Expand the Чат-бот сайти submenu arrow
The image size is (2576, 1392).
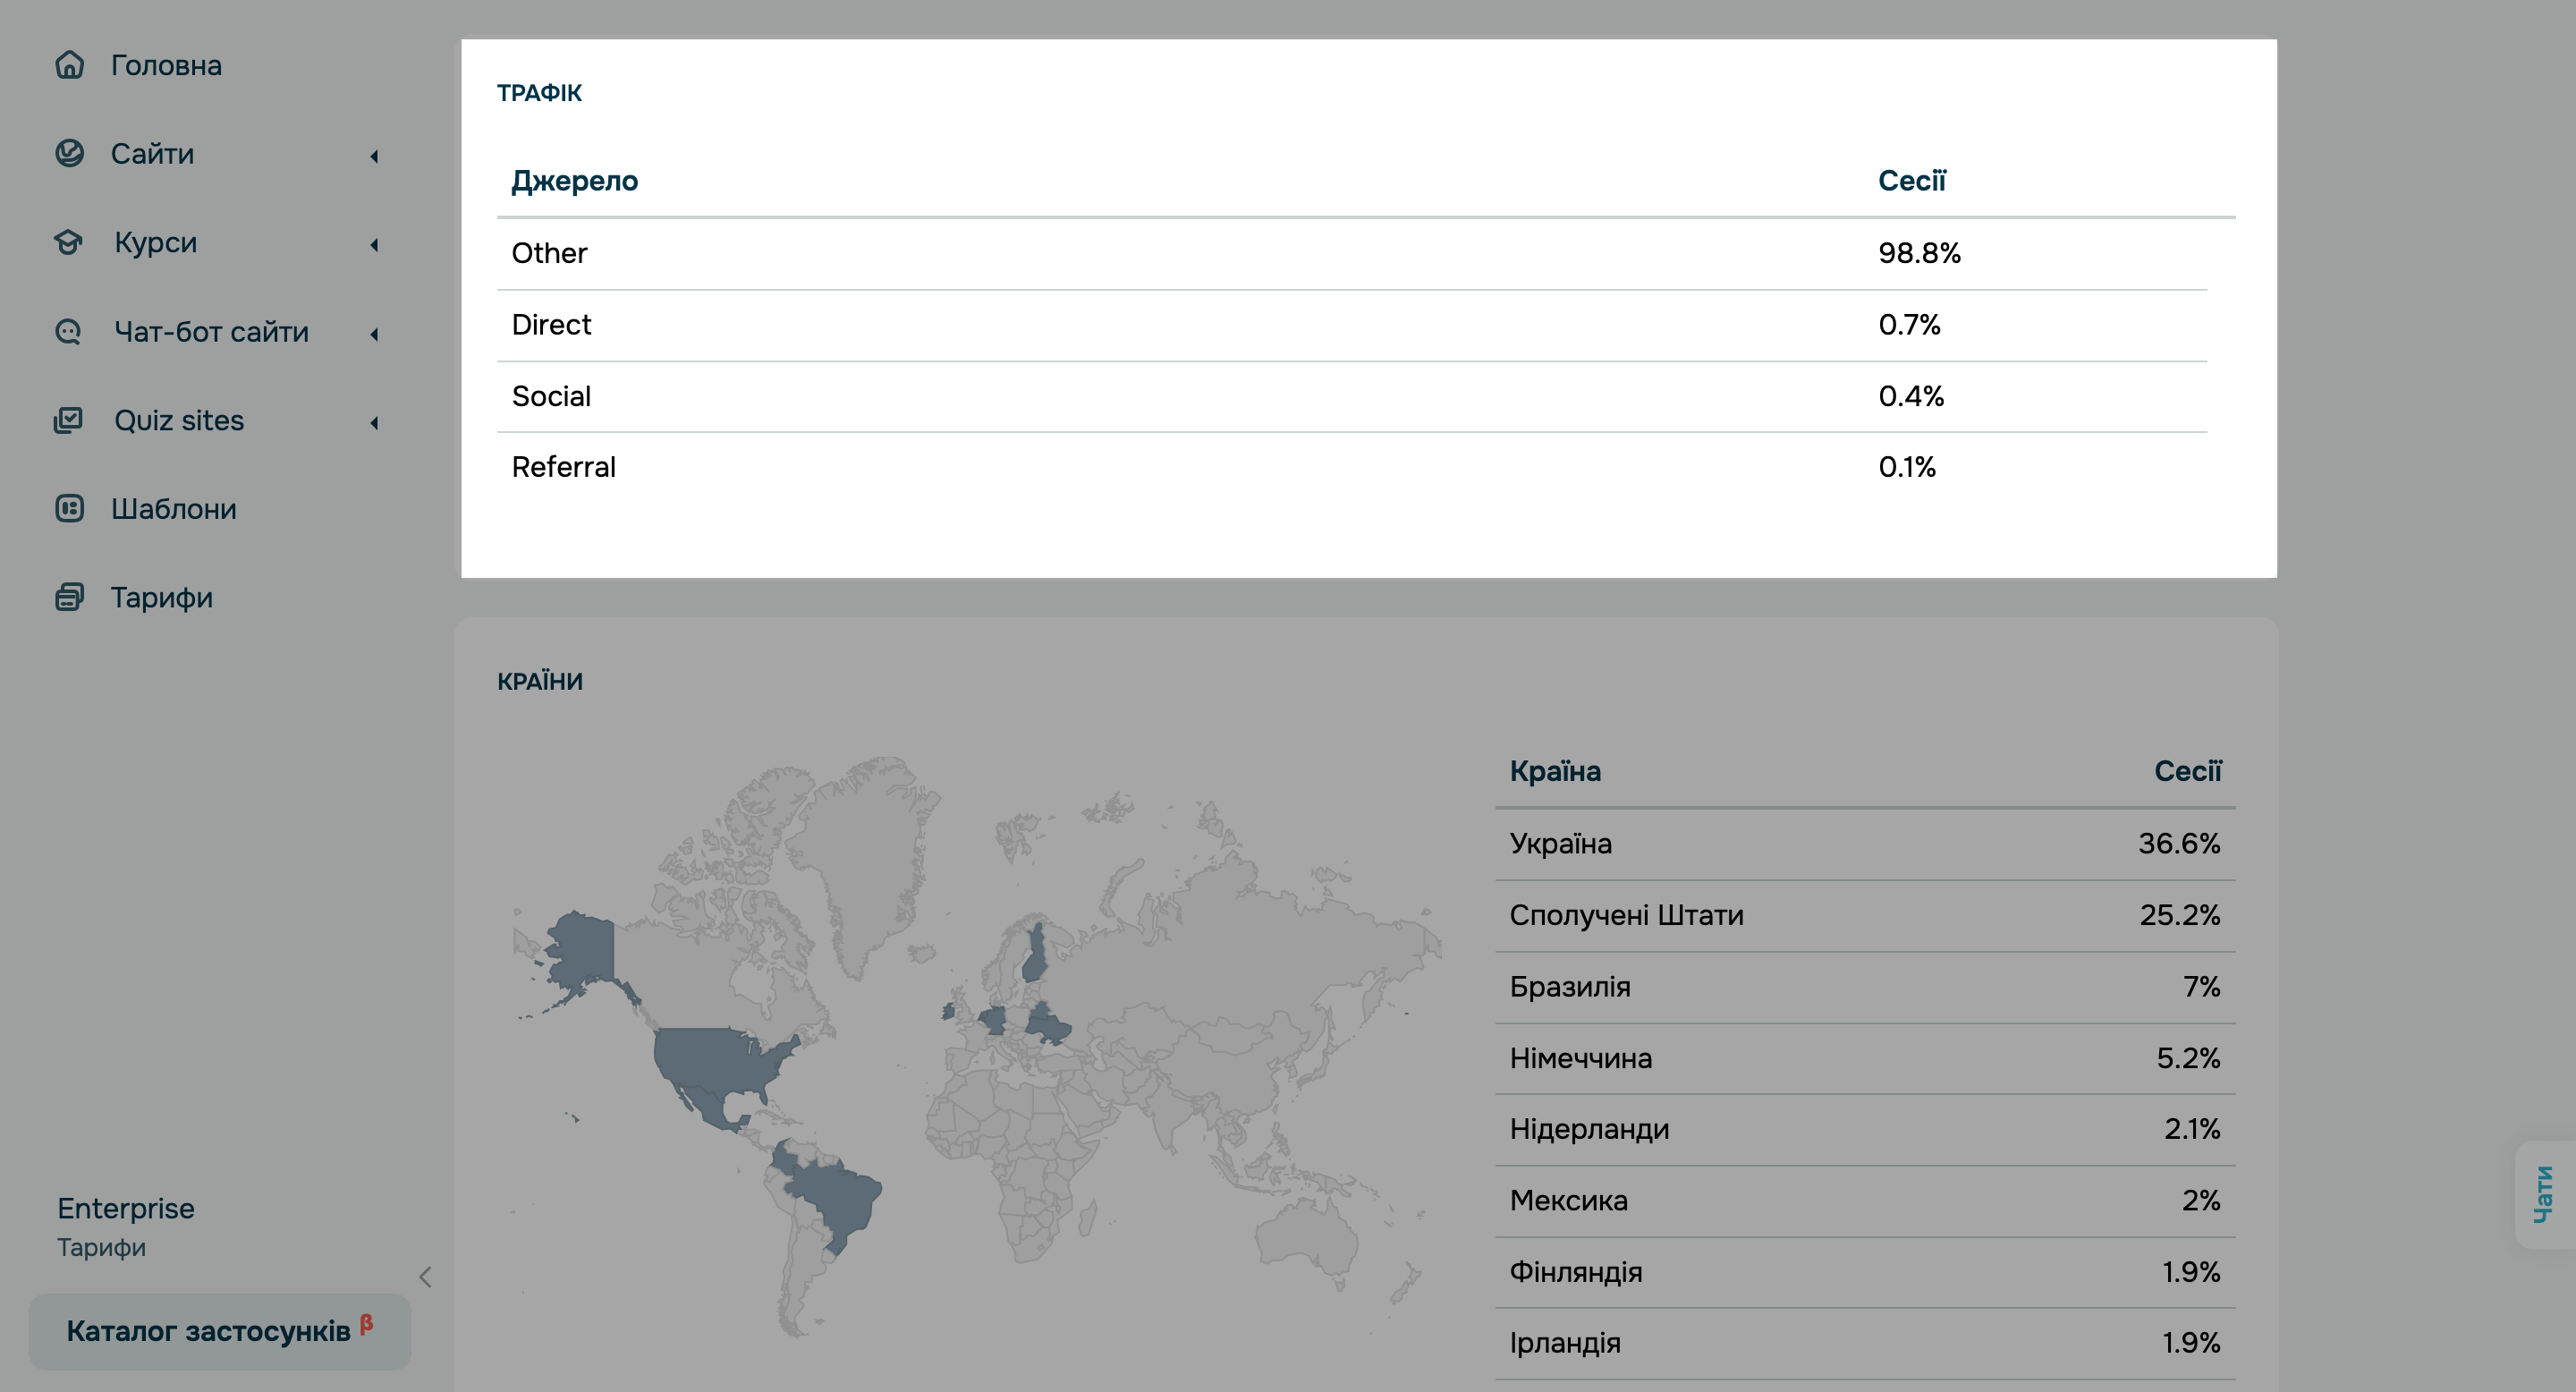[375, 334]
